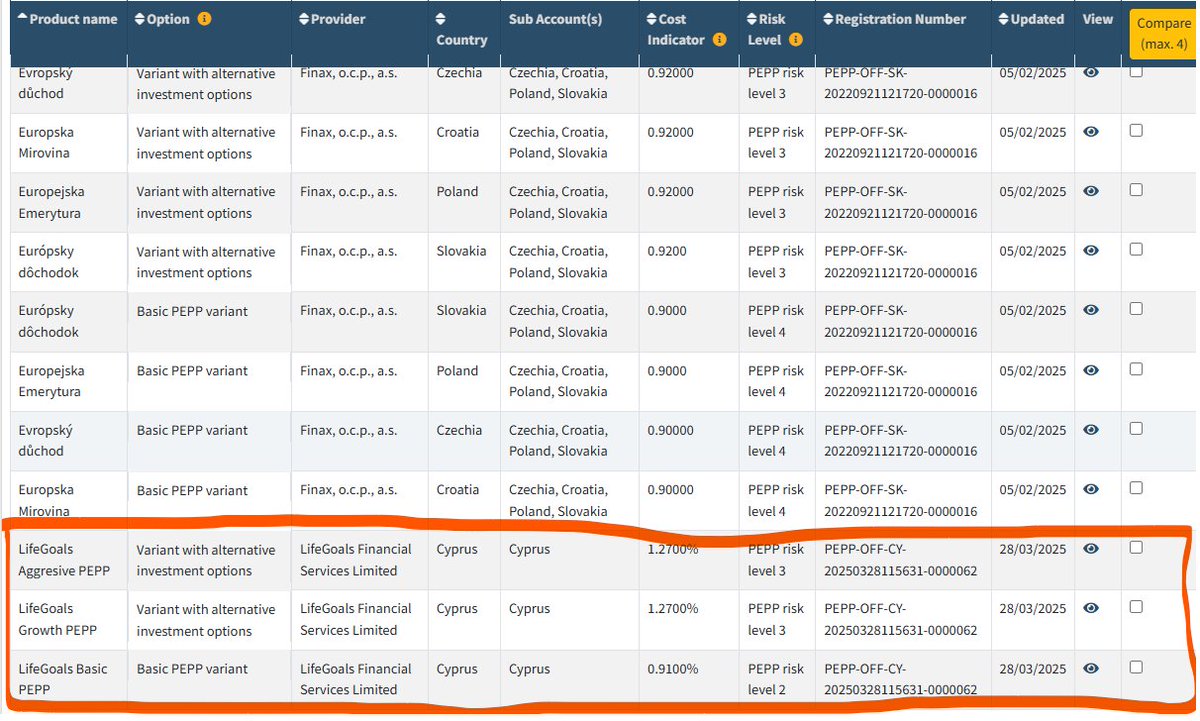Click the eye icon for LifeGoals Basic PEPP
This screenshot has width=1200, height=721.
point(1091,668)
